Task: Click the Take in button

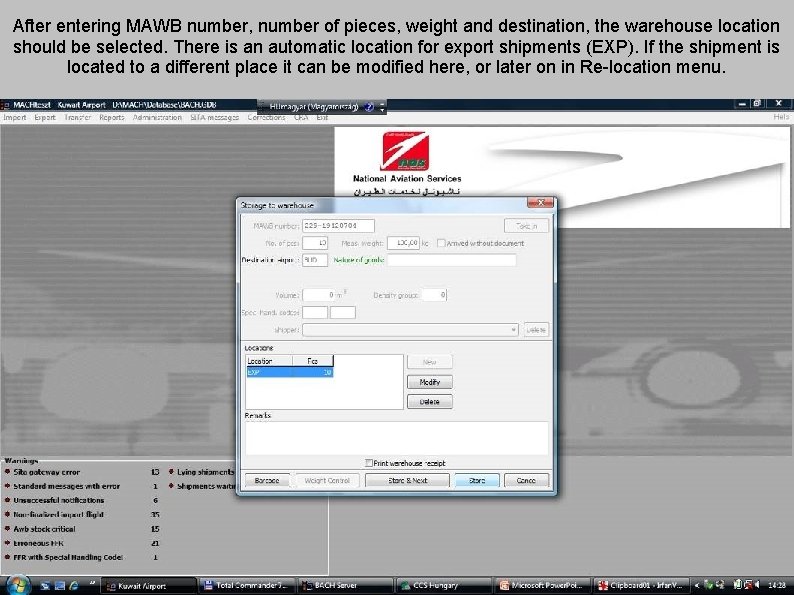Action: [526, 226]
